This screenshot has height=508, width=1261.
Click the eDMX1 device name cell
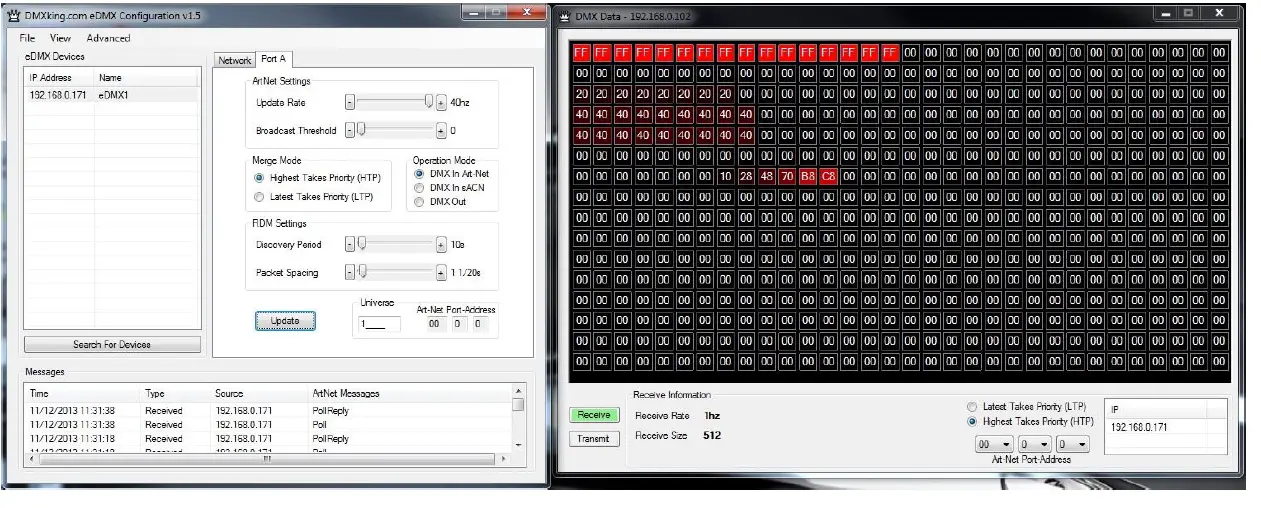[113, 94]
